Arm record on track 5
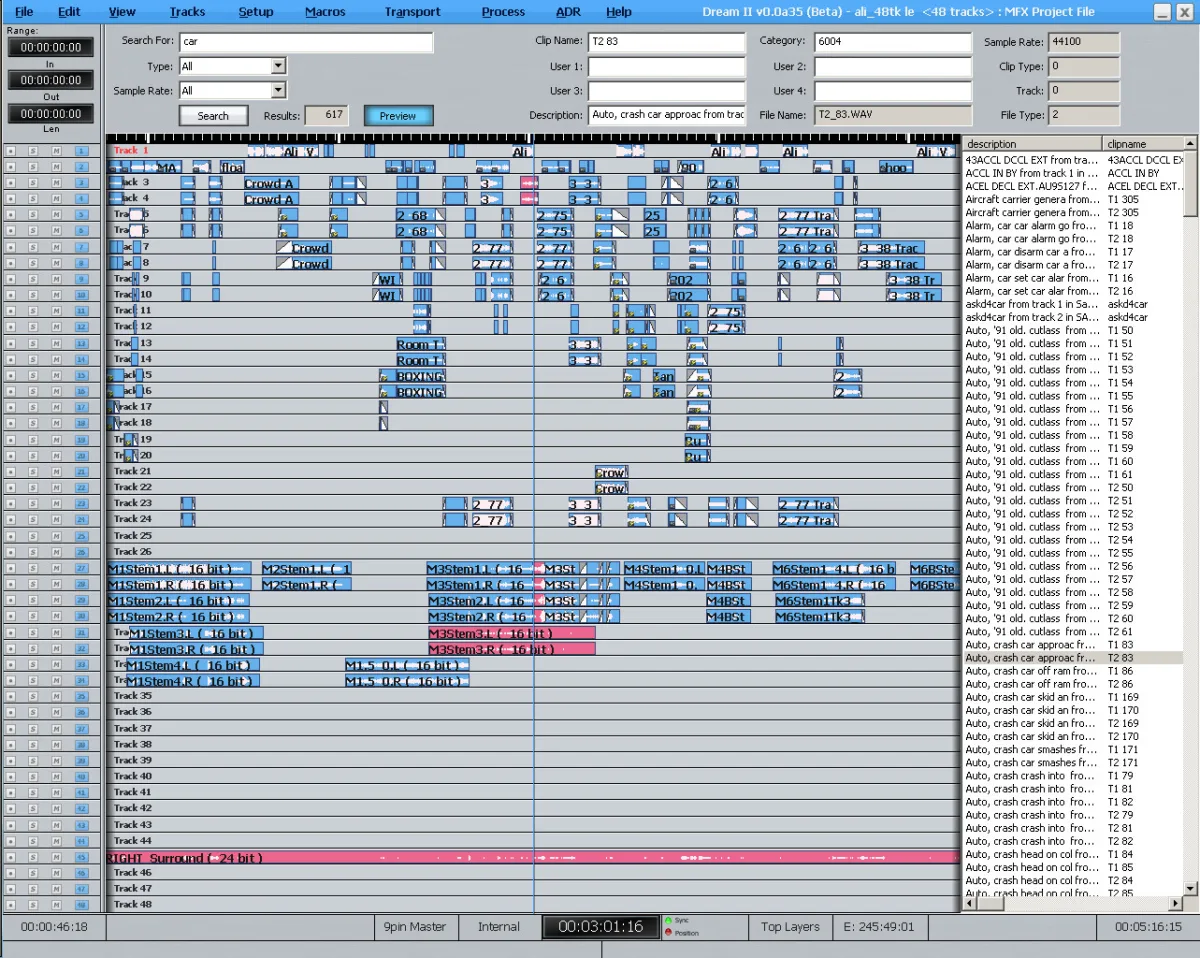 [x=11, y=214]
